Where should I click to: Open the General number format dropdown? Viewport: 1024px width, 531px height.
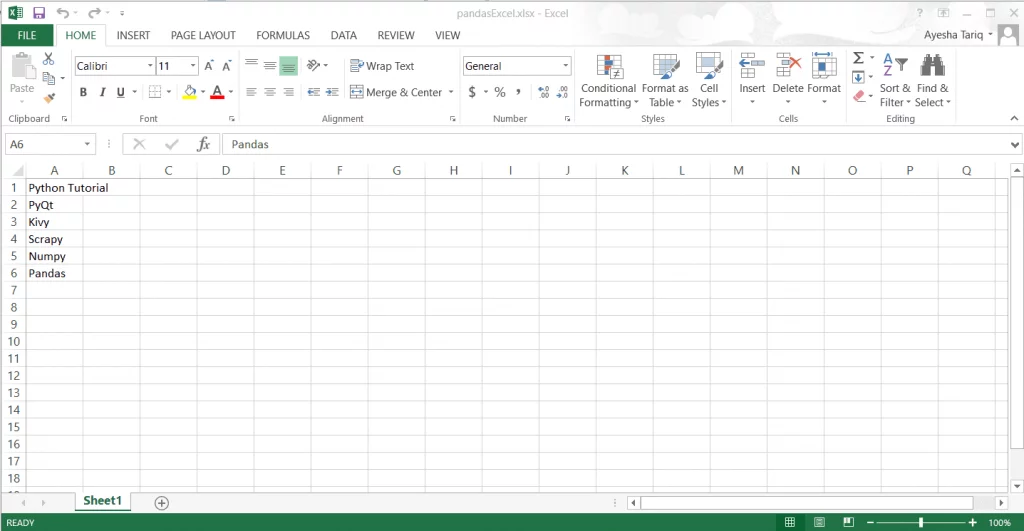(566, 66)
